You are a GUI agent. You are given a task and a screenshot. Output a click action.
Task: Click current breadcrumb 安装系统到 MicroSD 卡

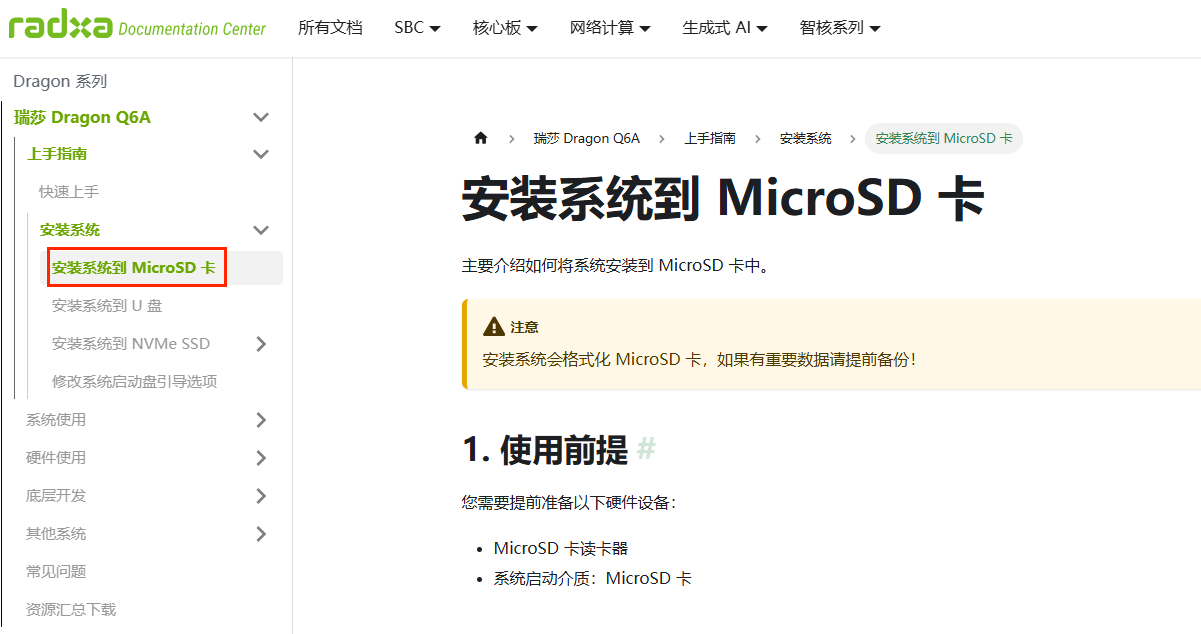[944, 138]
